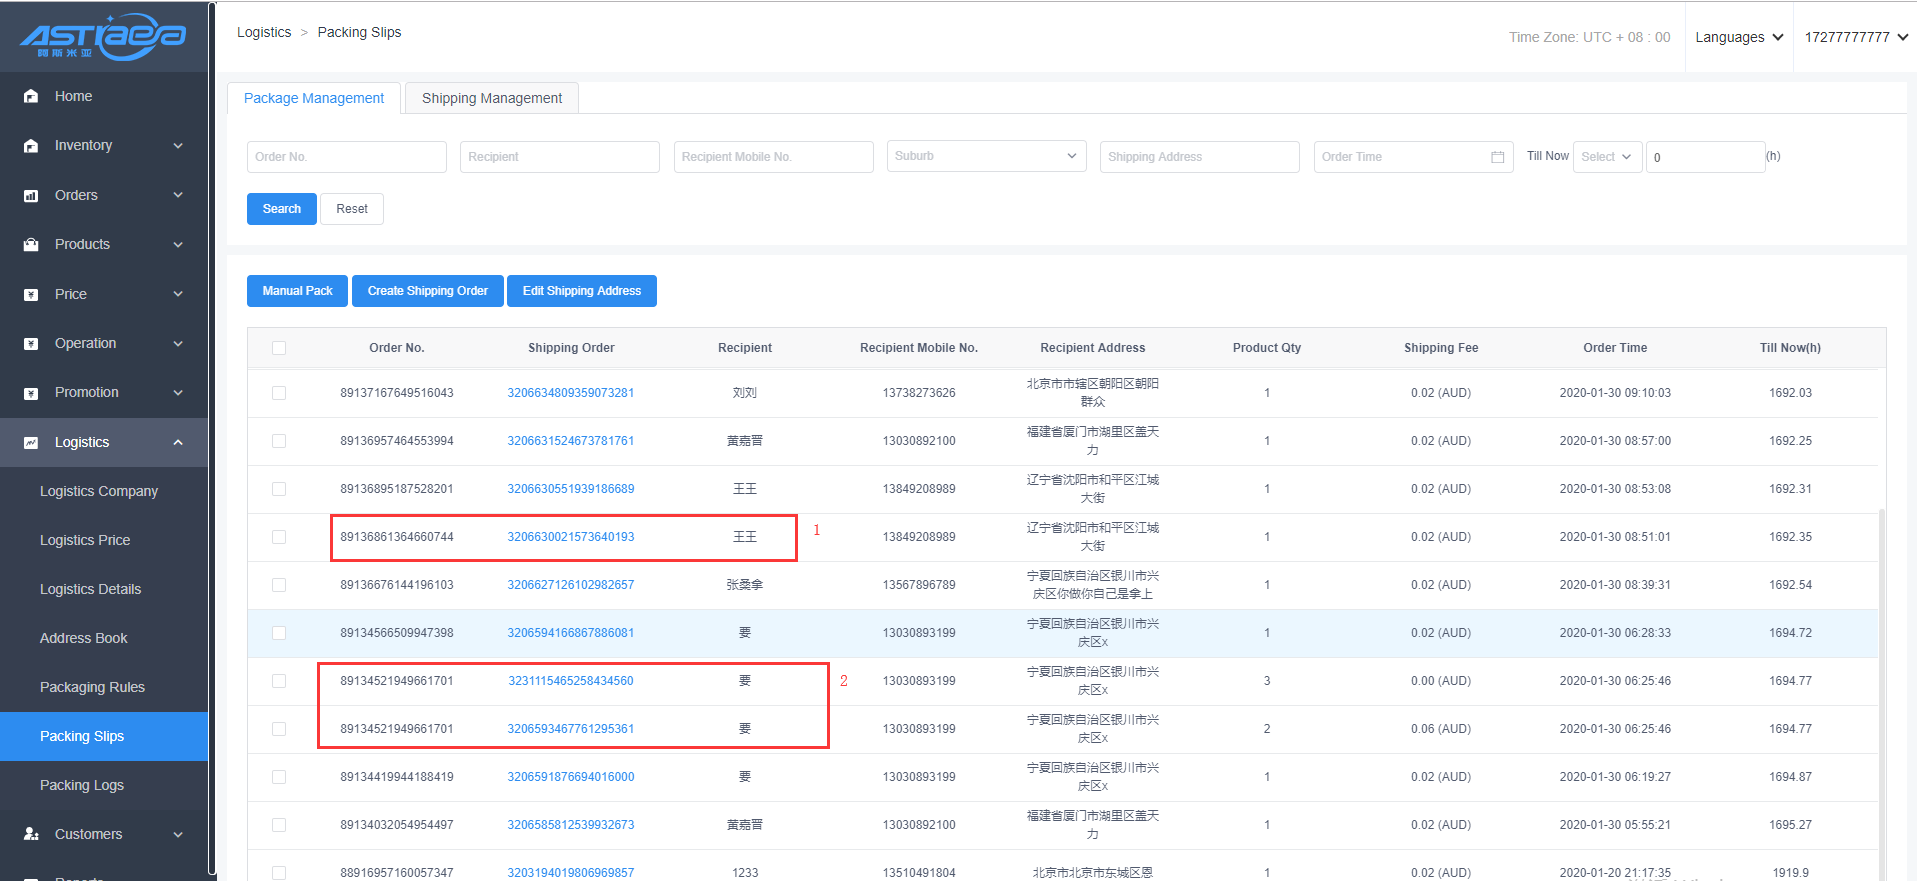Click the Inventory sidebar icon
1917x881 pixels.
tap(31, 146)
